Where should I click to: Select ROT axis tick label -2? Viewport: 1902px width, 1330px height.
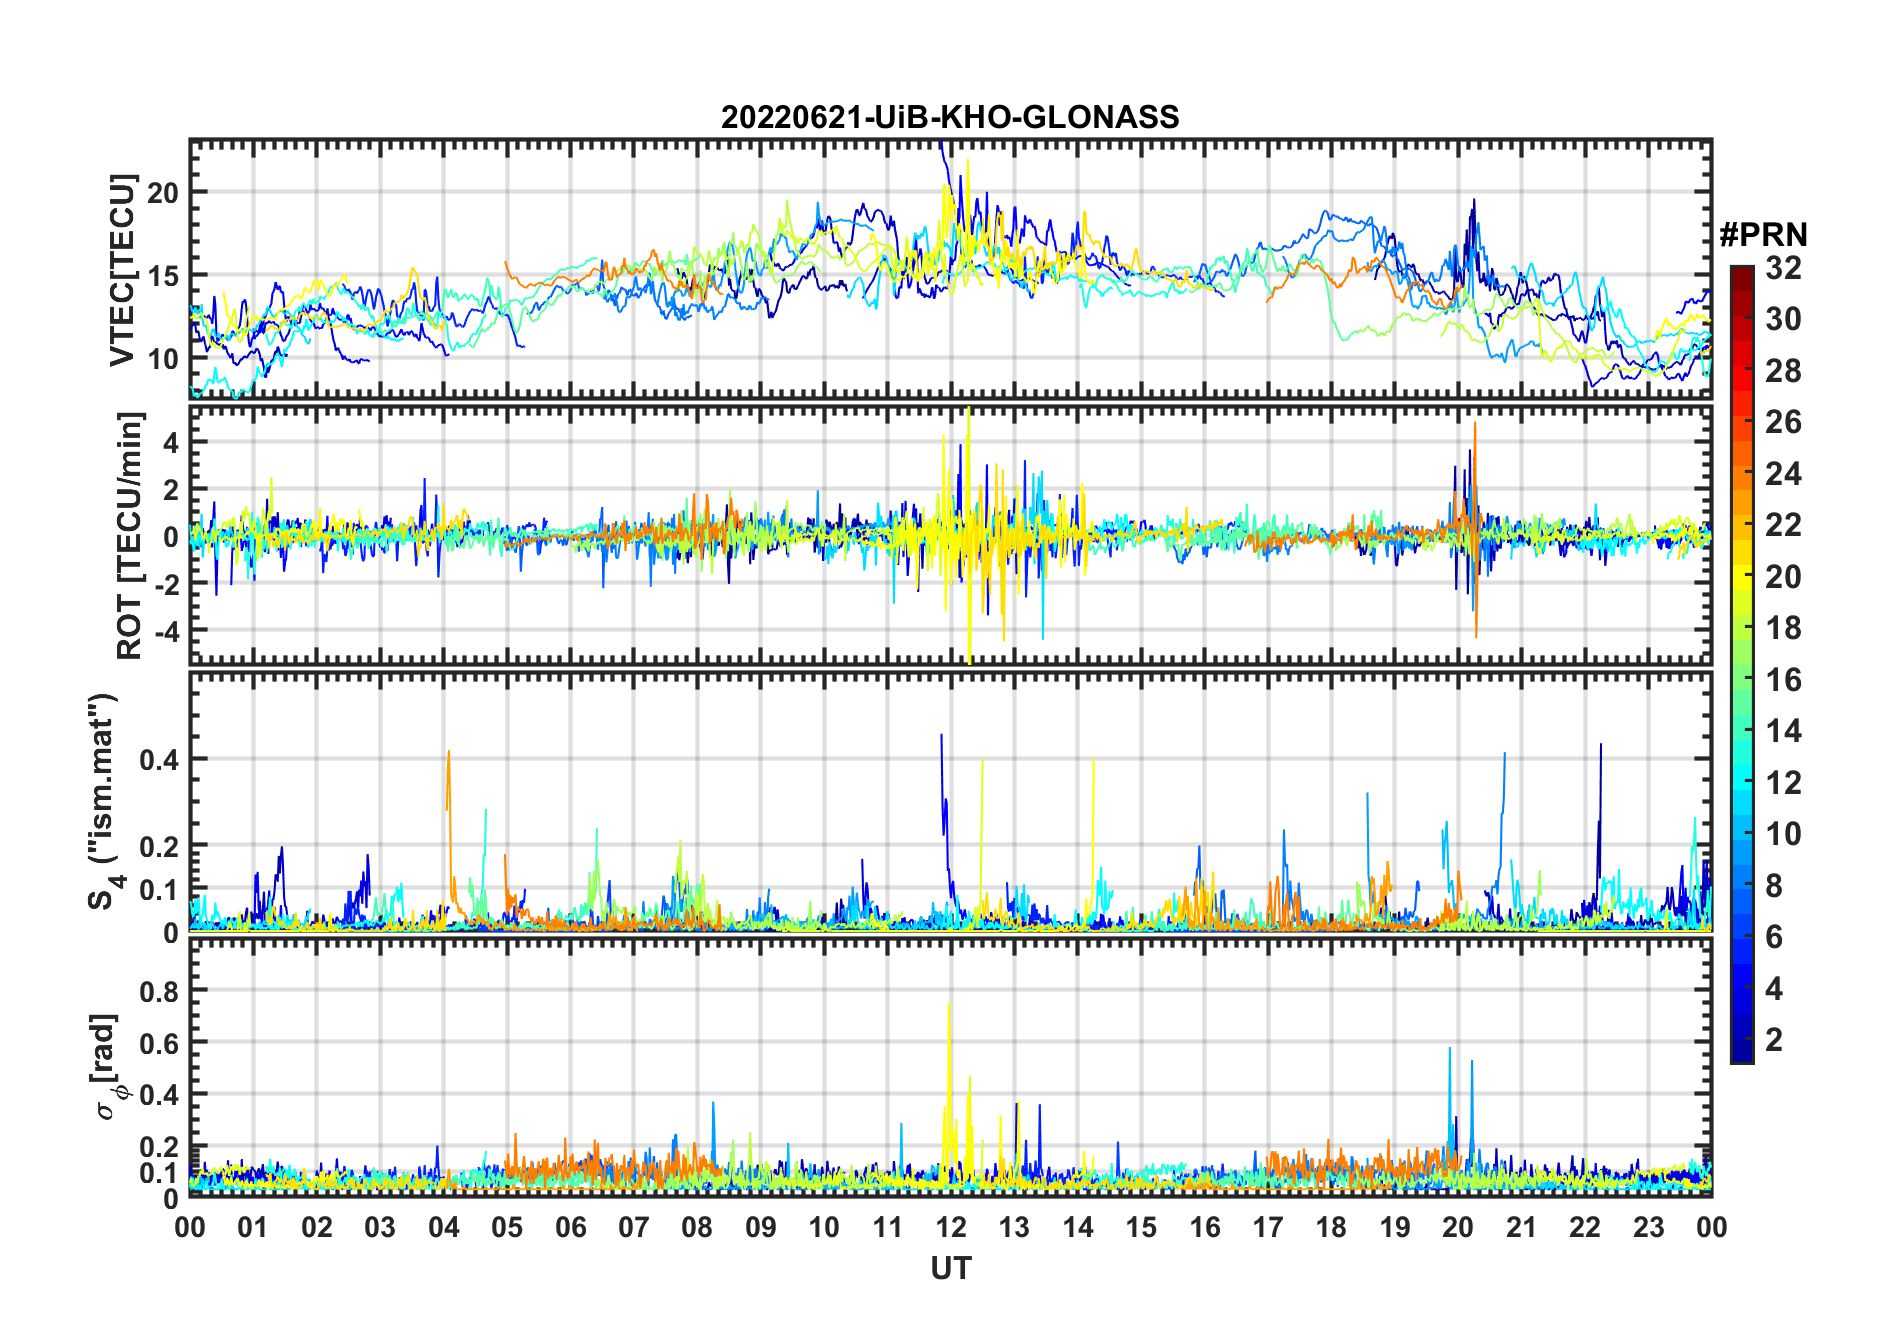point(165,584)
